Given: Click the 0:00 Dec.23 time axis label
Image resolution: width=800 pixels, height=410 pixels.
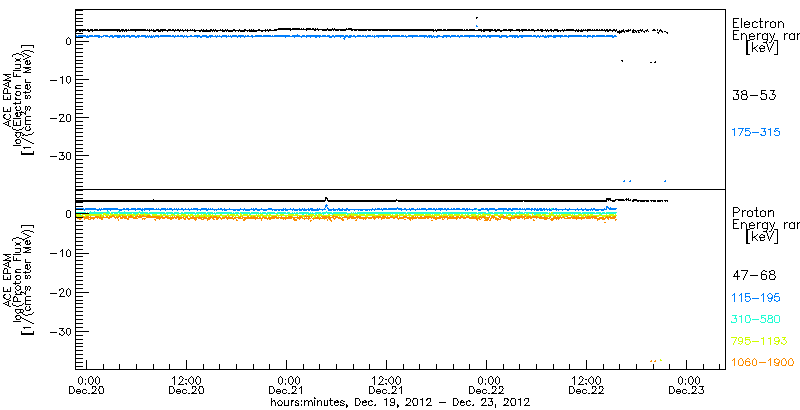Looking at the screenshot, I should [686, 385].
